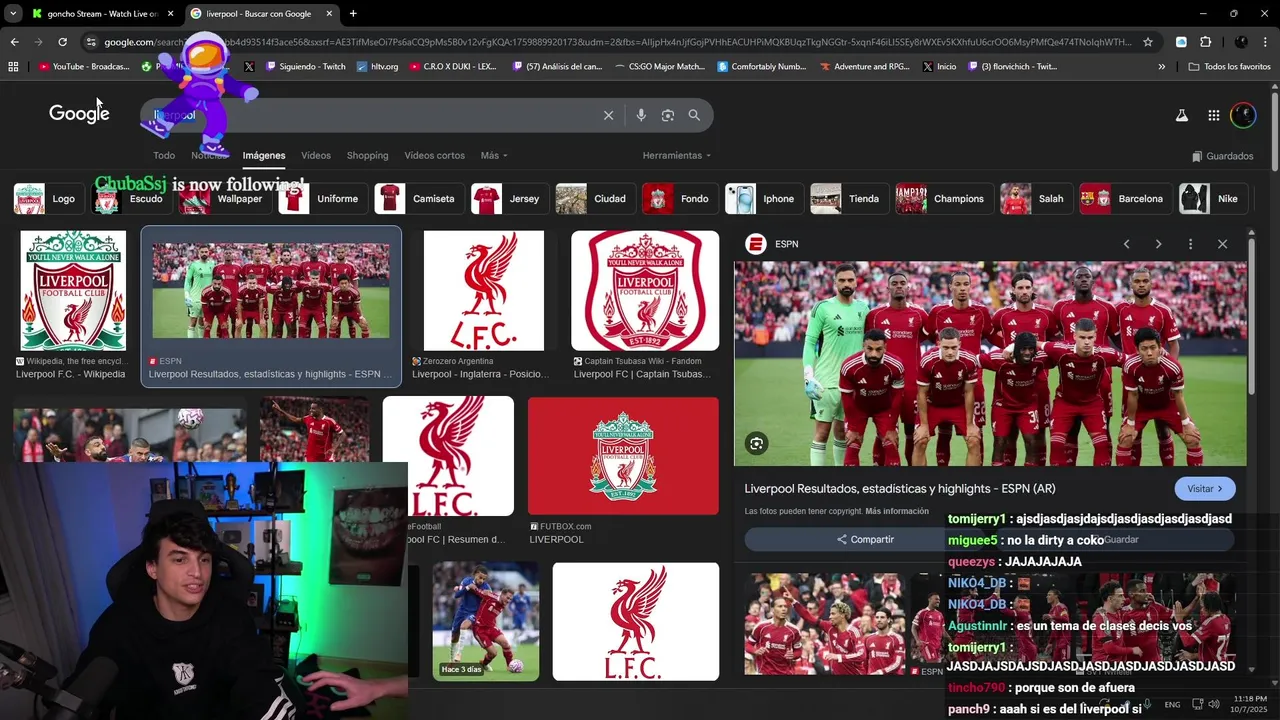Image resolution: width=1280 pixels, height=720 pixels.
Task: Click the magnifier search icon
Action: coord(694,115)
